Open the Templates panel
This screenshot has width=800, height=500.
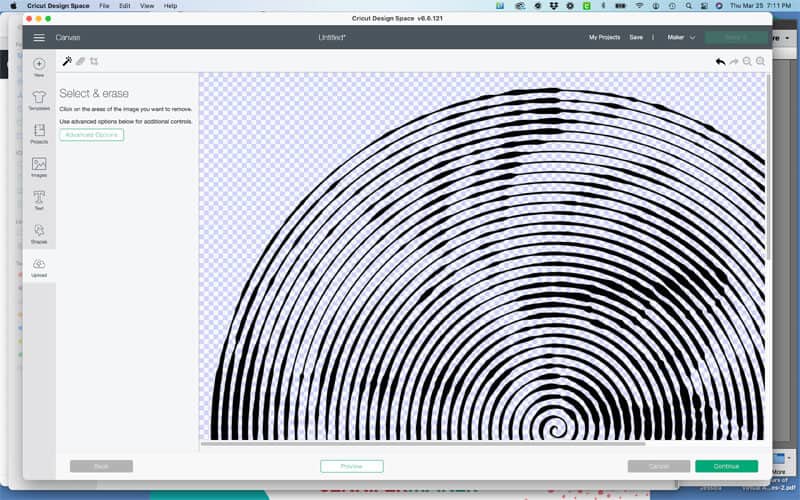tap(39, 100)
